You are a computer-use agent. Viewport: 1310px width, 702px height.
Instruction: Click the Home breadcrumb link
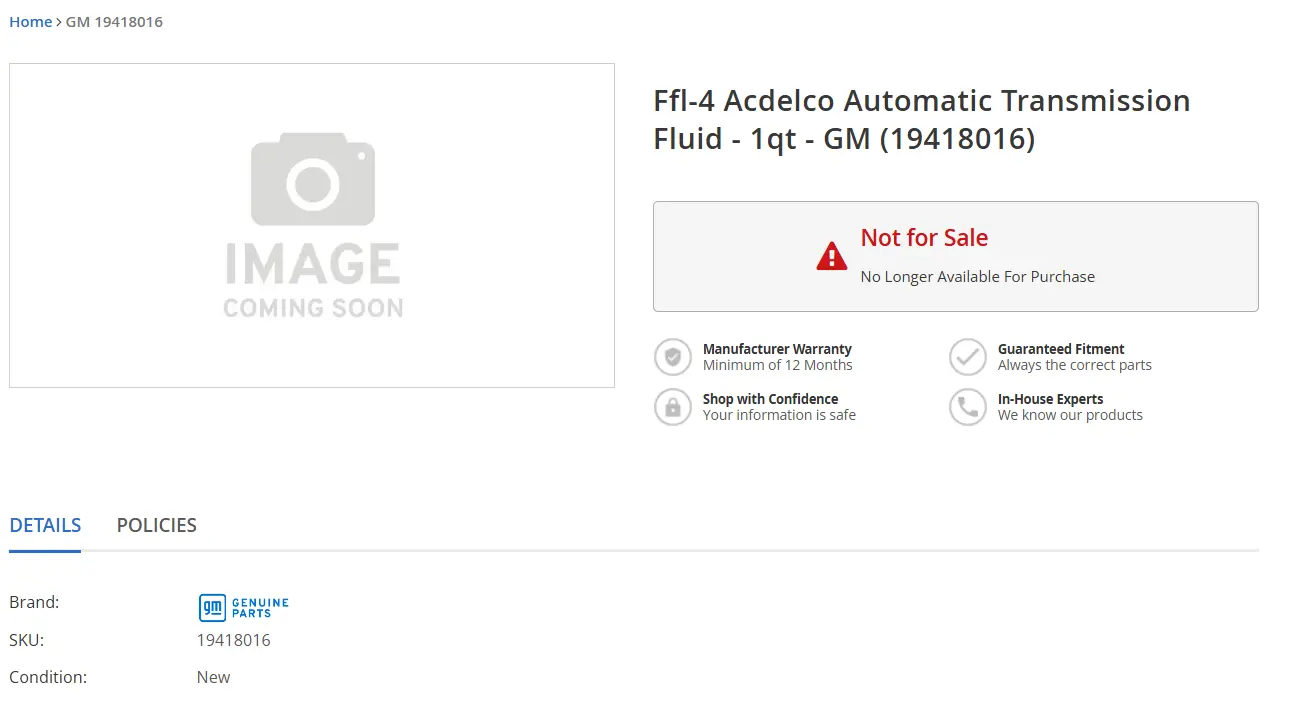pyautogui.click(x=30, y=22)
